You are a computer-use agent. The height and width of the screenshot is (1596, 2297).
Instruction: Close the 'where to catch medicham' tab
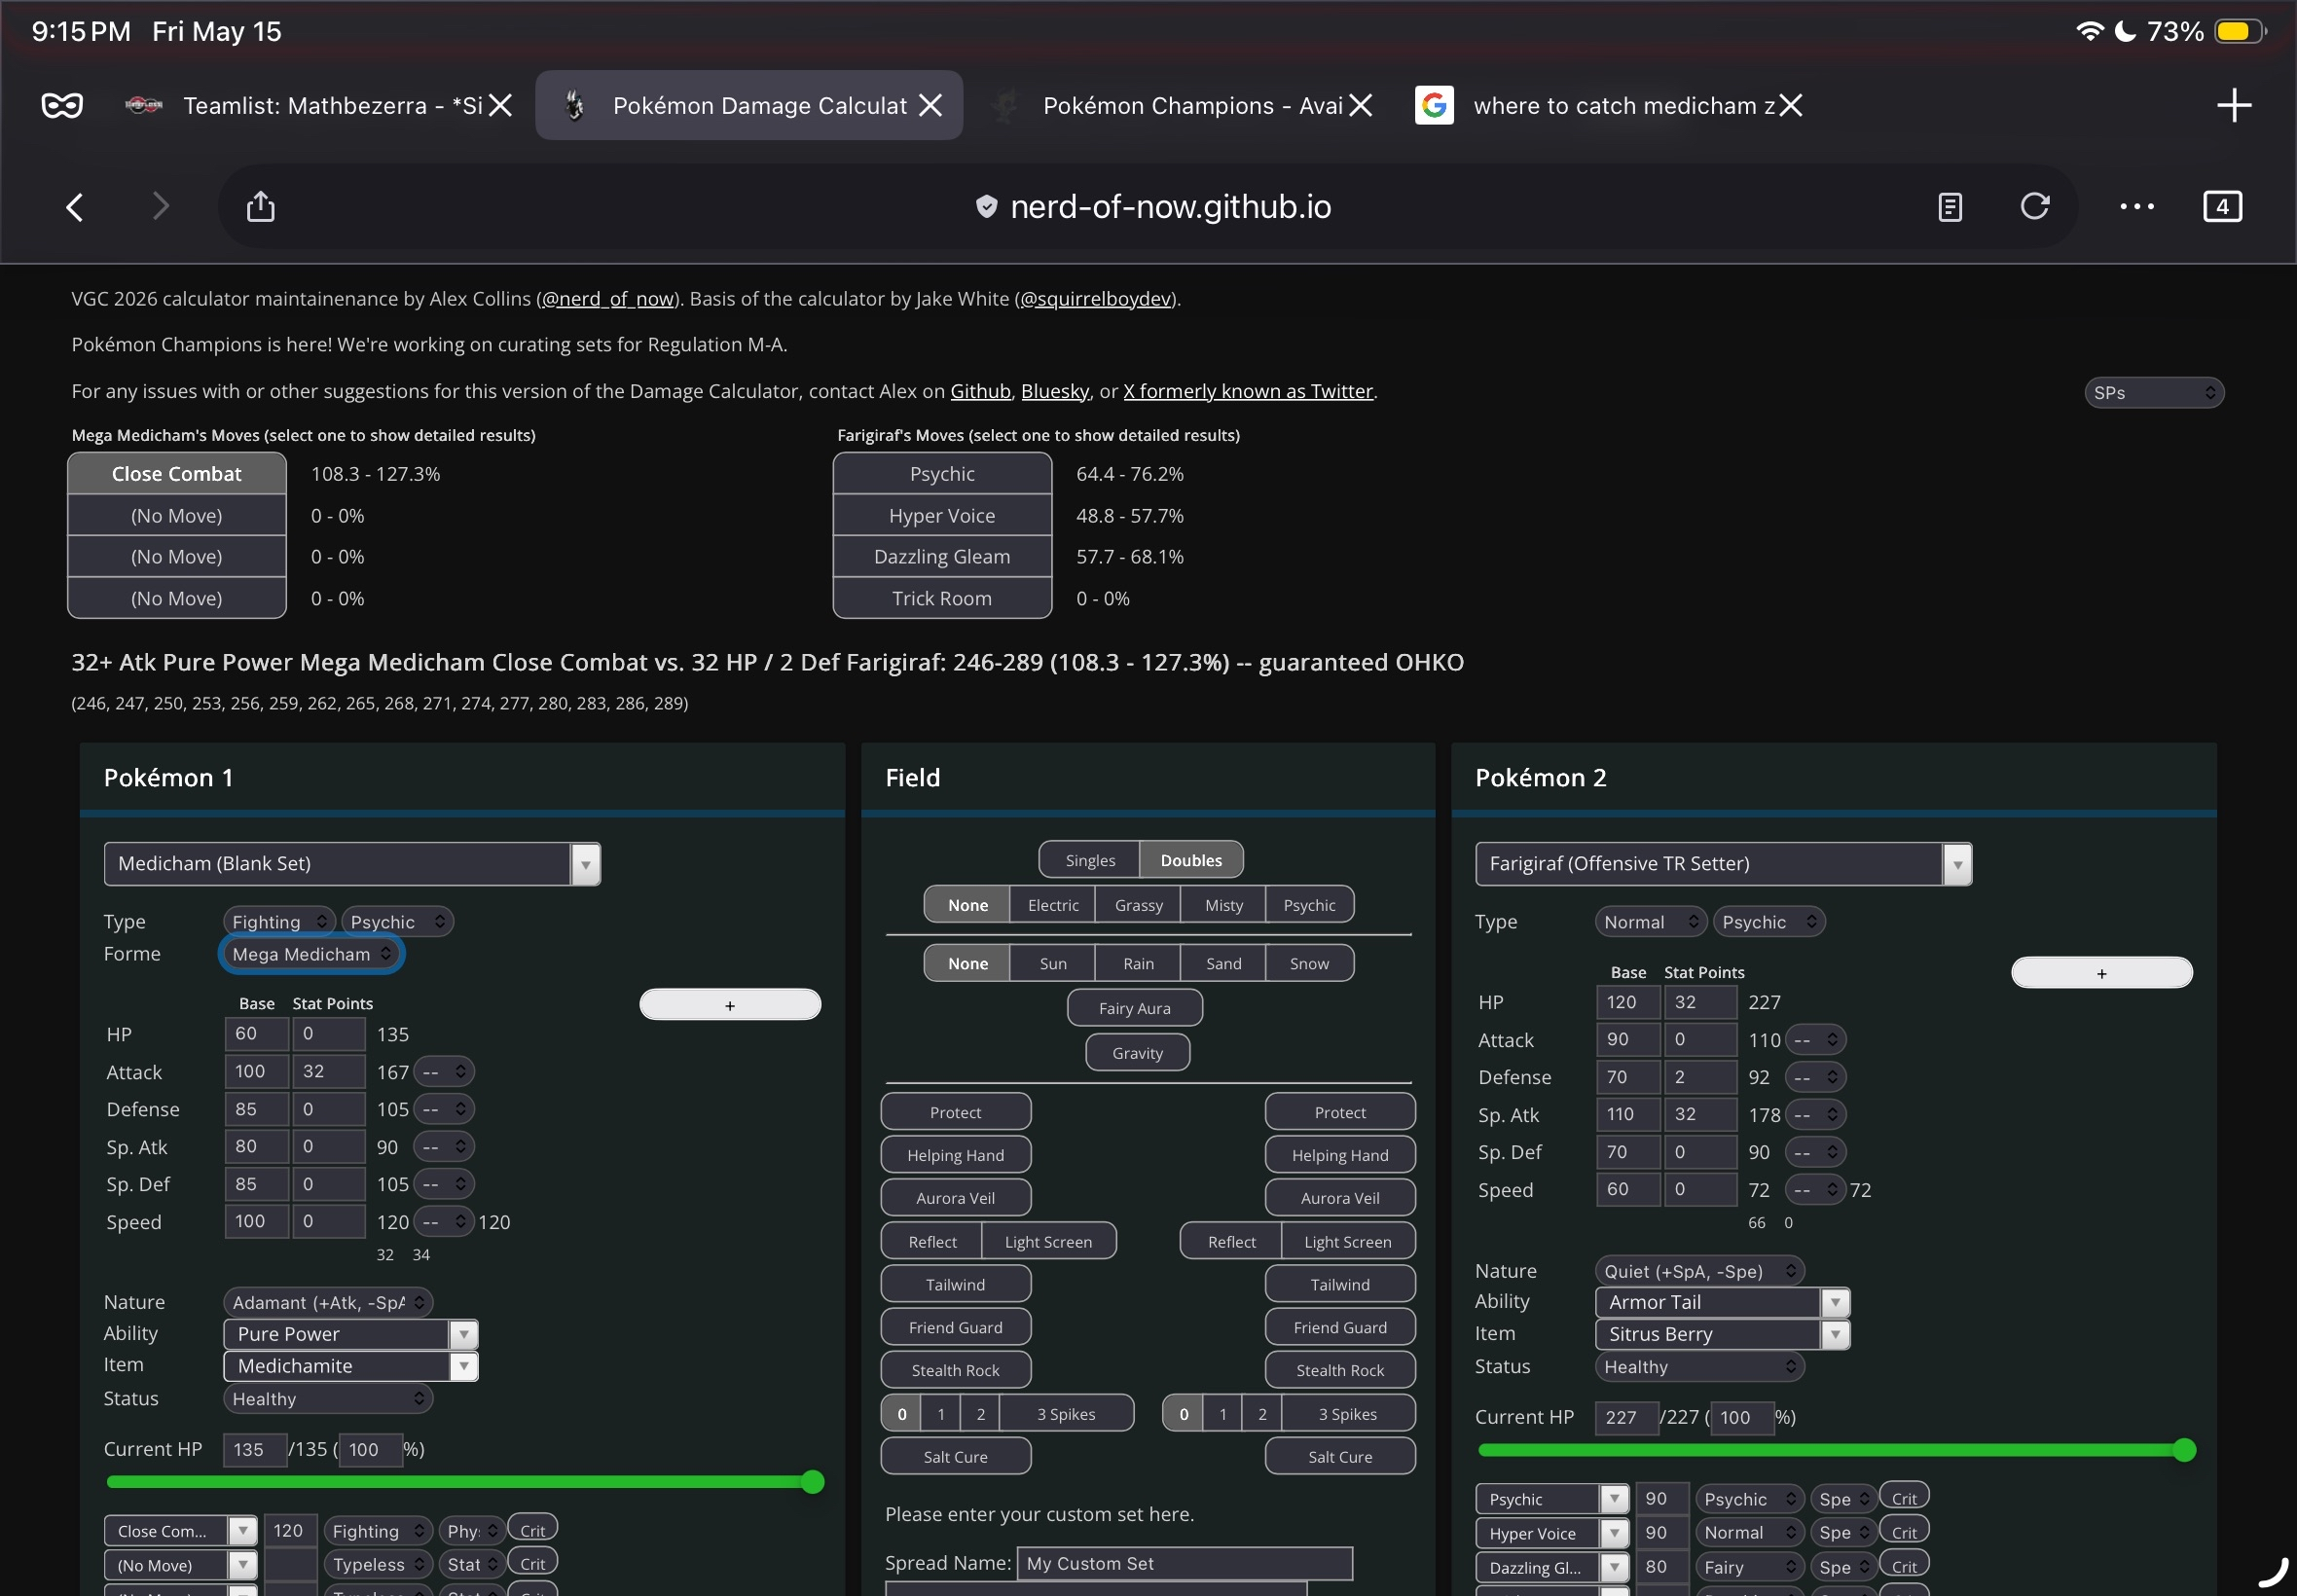1790,105
